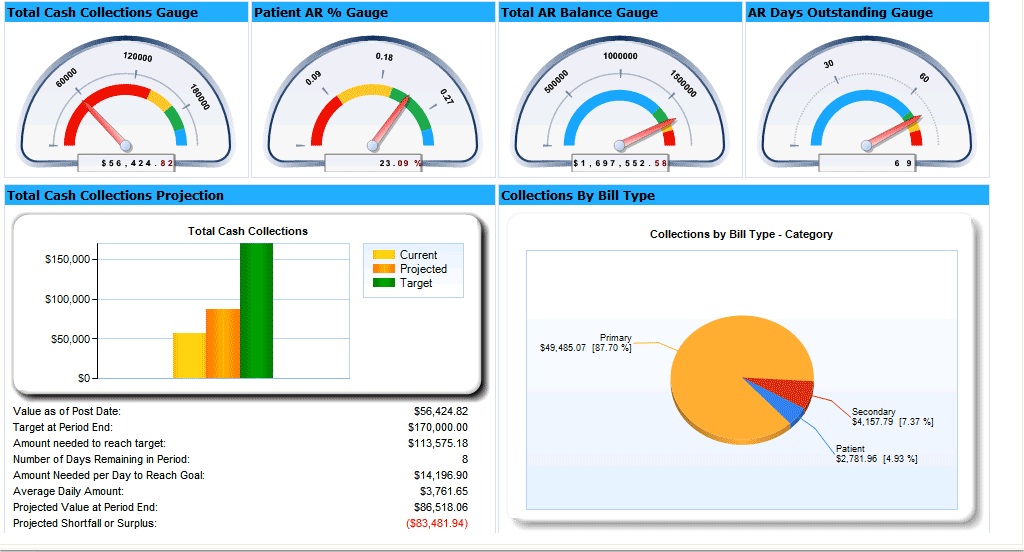The width and height of the screenshot is (1024, 552).
Task: Select the yellow Current bar in chart
Action: coord(189,356)
